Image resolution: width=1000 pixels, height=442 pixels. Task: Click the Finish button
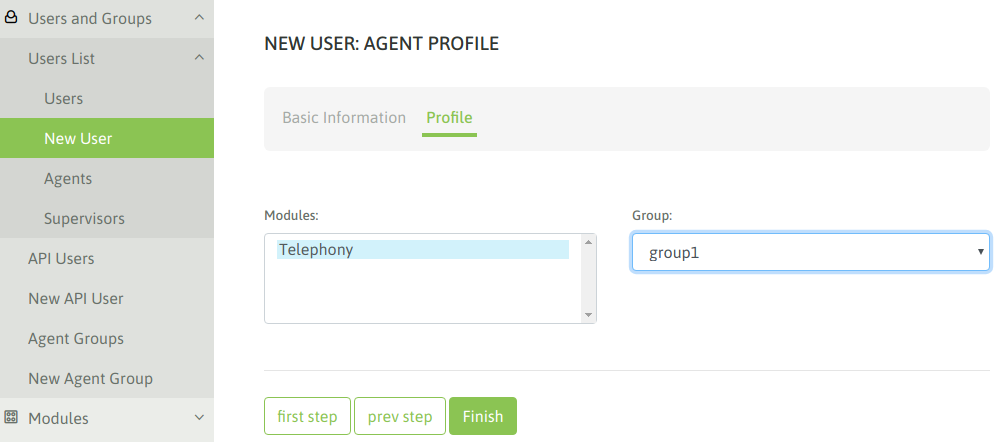click(483, 416)
